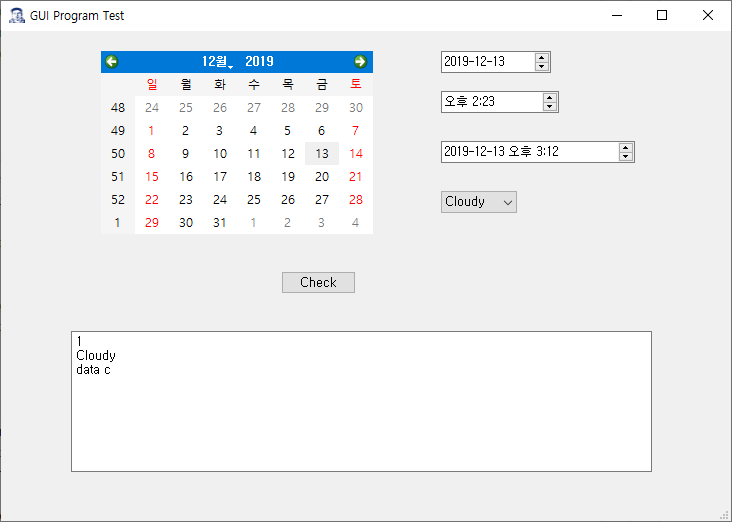Screen dimensions: 732x522
Task: Step down the 2019-12-13 오후 3:12 datetime
Action: tap(626, 156)
